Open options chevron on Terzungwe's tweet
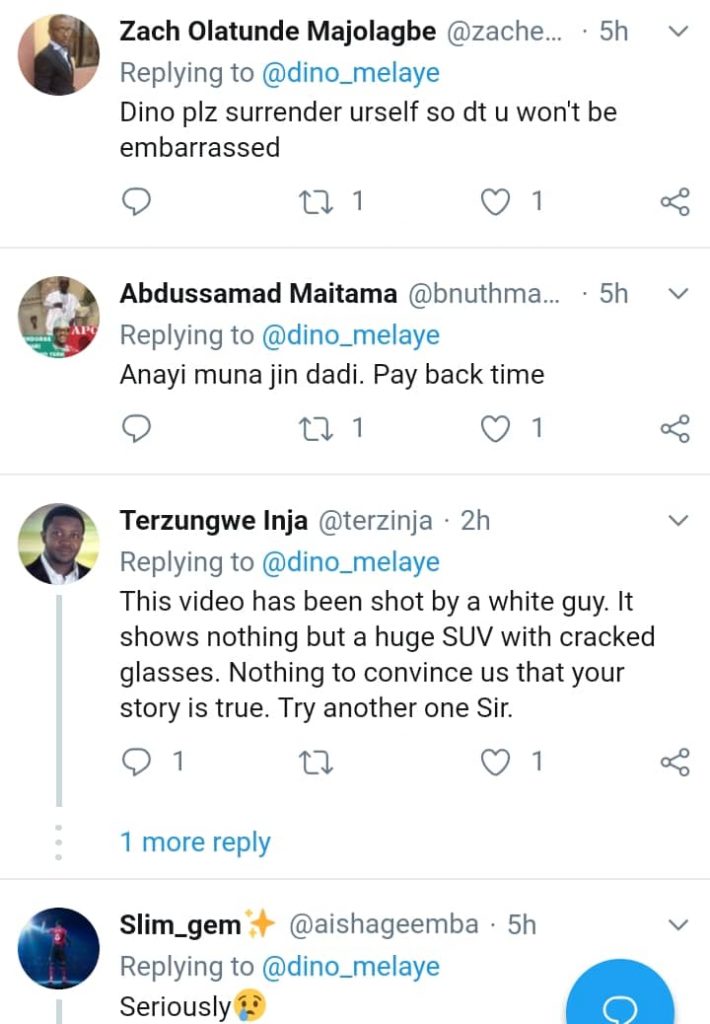This screenshot has height=1024, width=710. 678,521
